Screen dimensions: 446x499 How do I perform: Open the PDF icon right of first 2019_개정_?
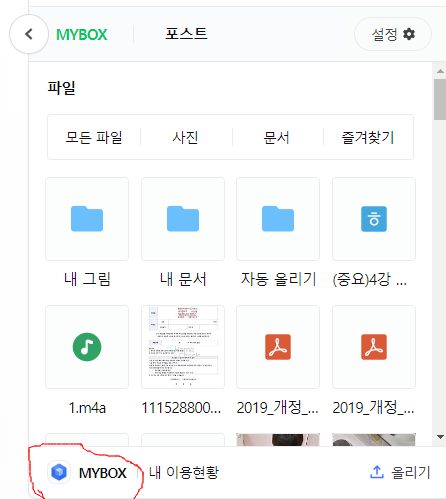pyautogui.click(x=374, y=347)
